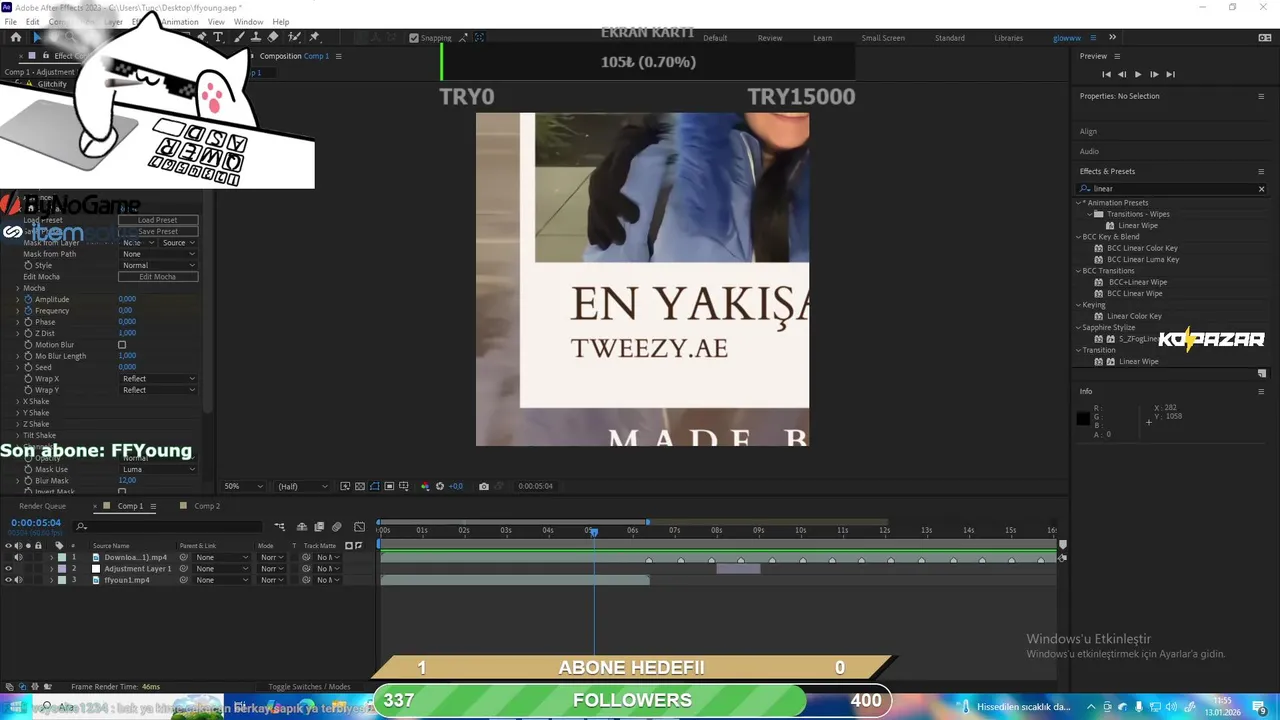1280x720 pixels.
Task: Open the channel and color management icon
Action: tap(425, 486)
